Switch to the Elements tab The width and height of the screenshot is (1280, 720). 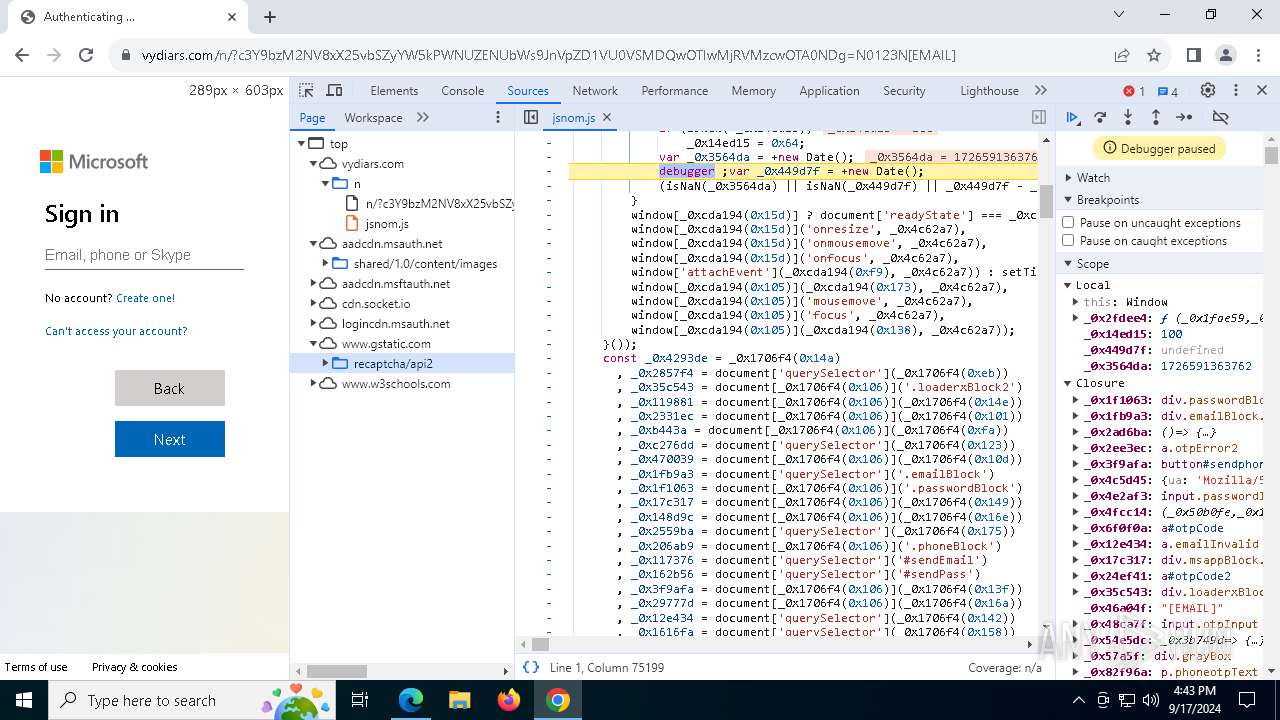coord(394,90)
